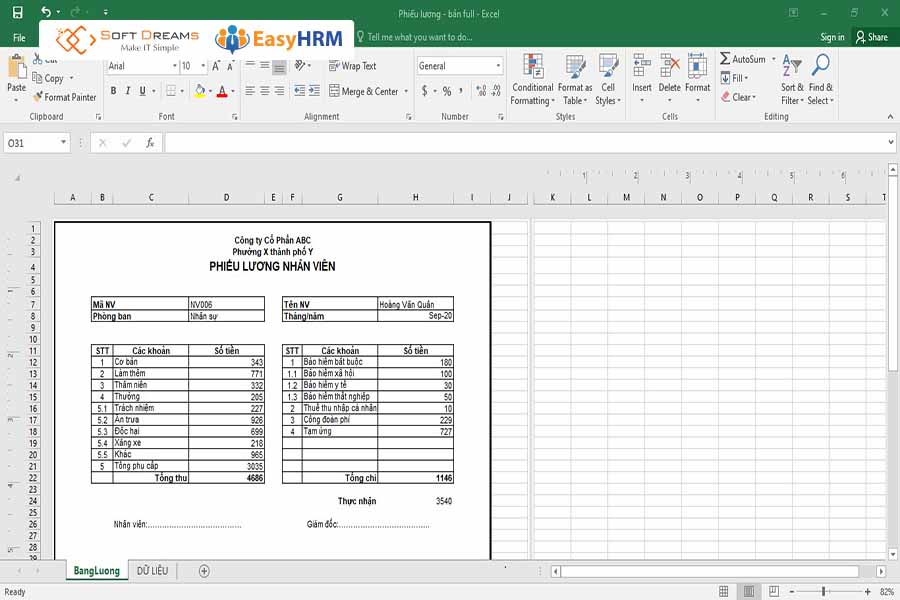Switch to the DỮ LIỆU sheet tab
900x600 pixels.
coord(152,571)
